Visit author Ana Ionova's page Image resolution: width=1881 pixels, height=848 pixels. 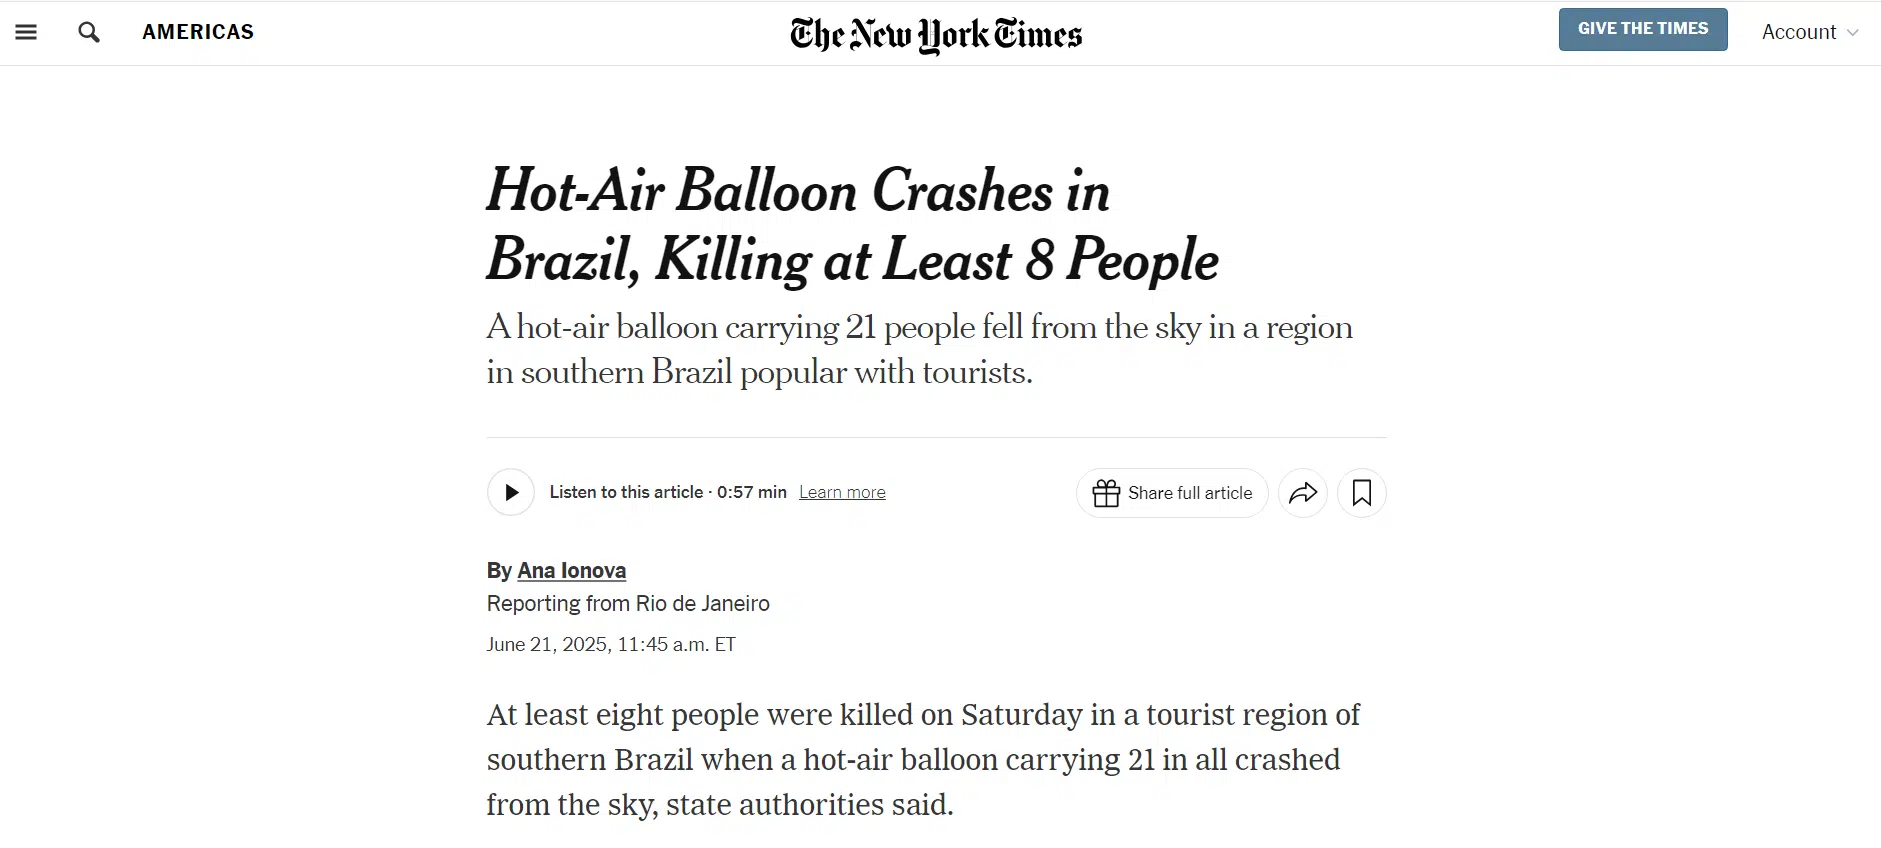[571, 570]
